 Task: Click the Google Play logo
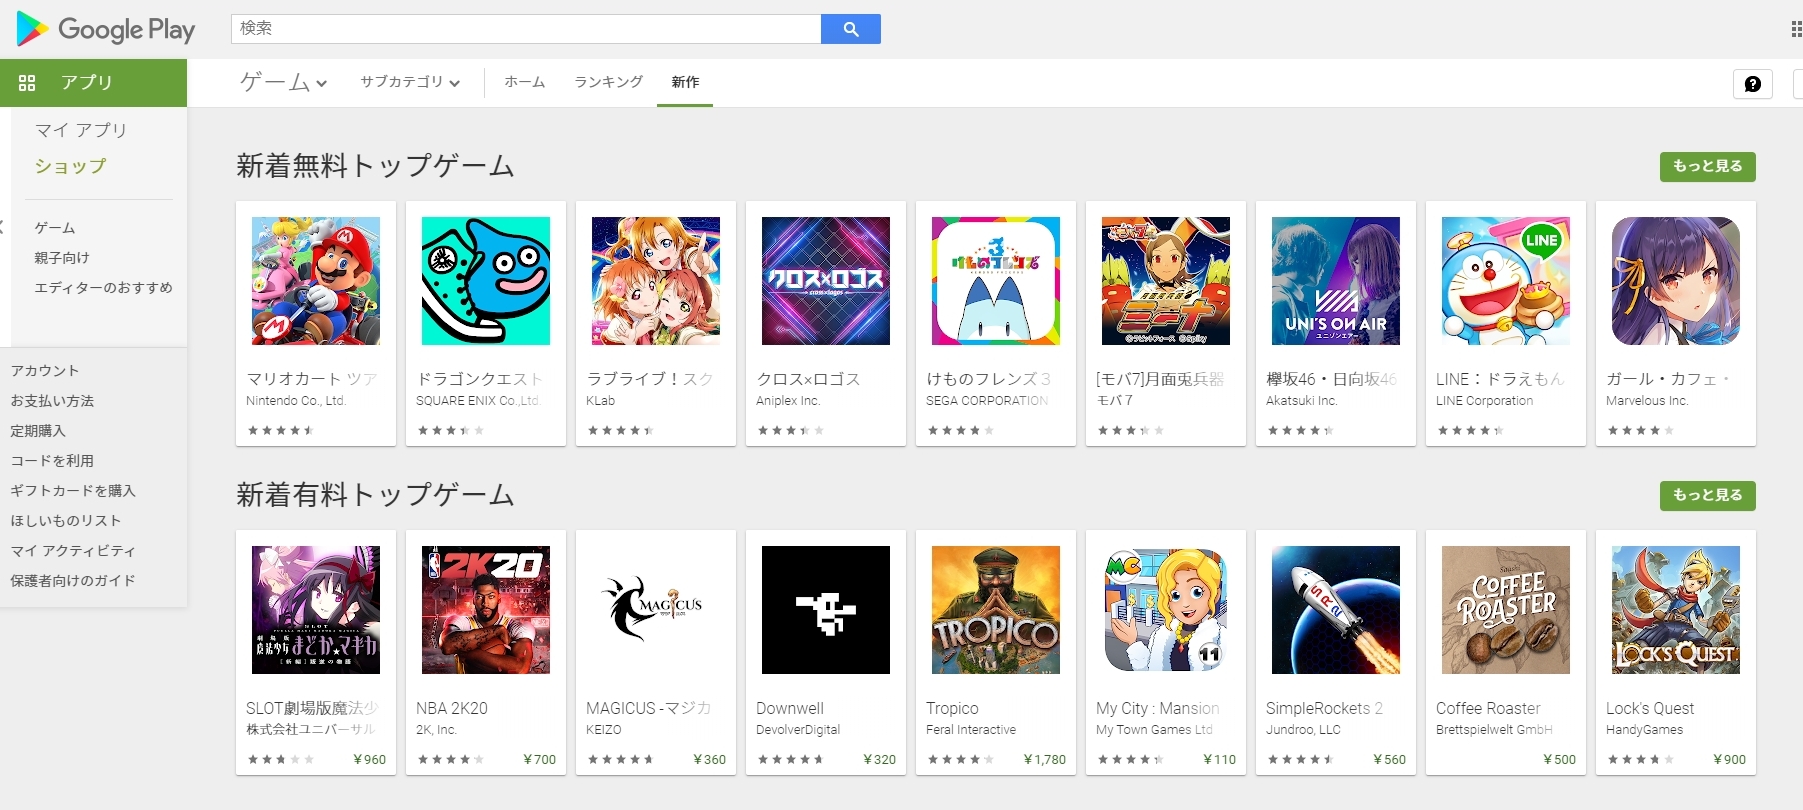tap(106, 29)
